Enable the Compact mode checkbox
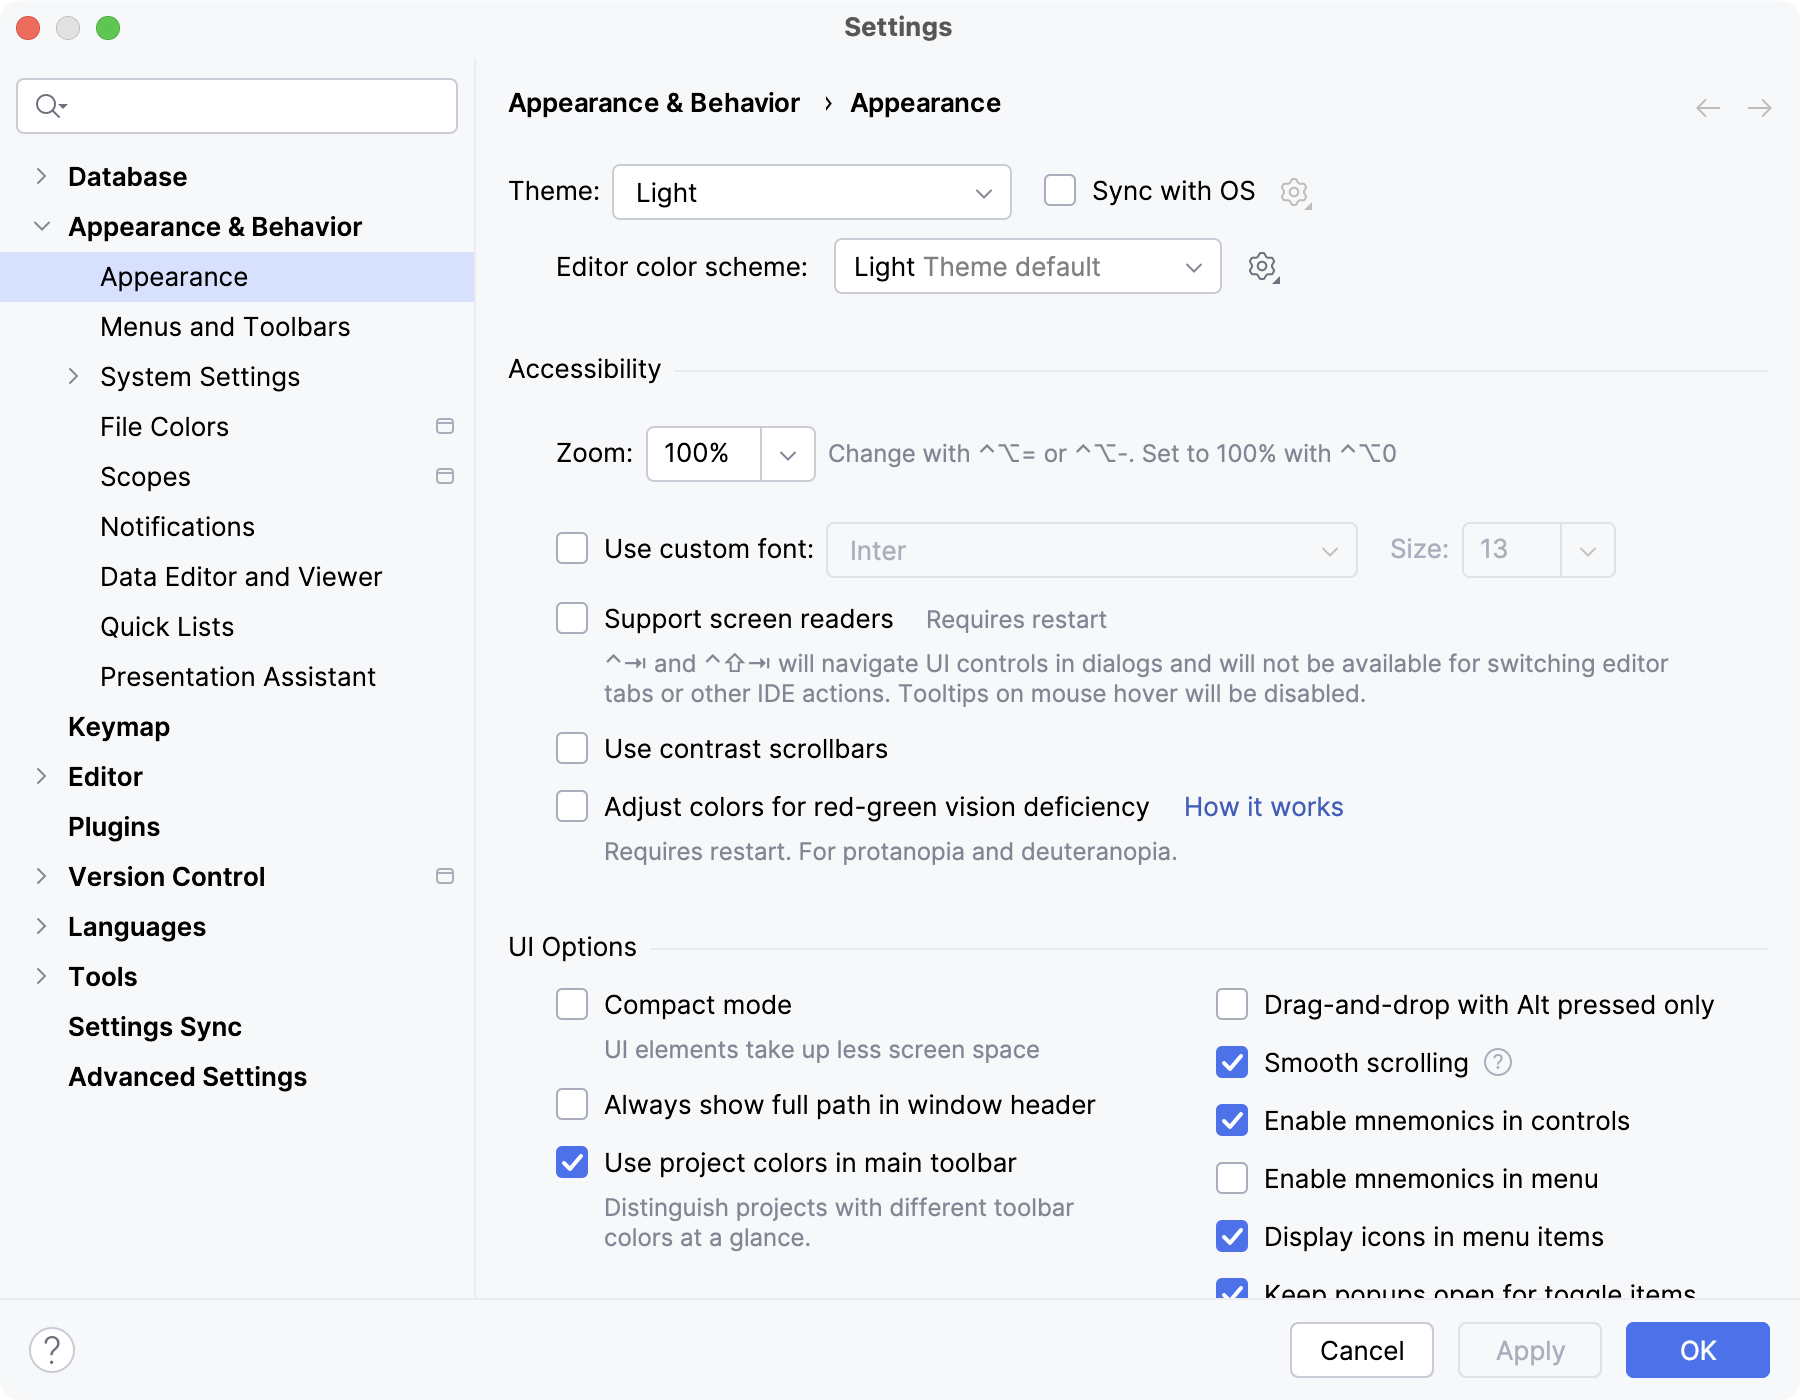Viewport: 1800px width, 1400px height. [571, 1004]
